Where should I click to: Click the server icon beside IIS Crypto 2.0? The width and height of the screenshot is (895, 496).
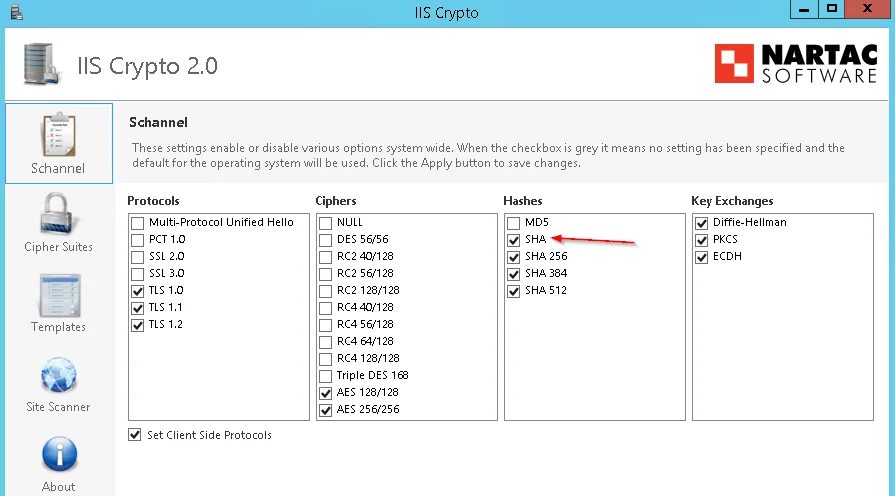[x=42, y=64]
